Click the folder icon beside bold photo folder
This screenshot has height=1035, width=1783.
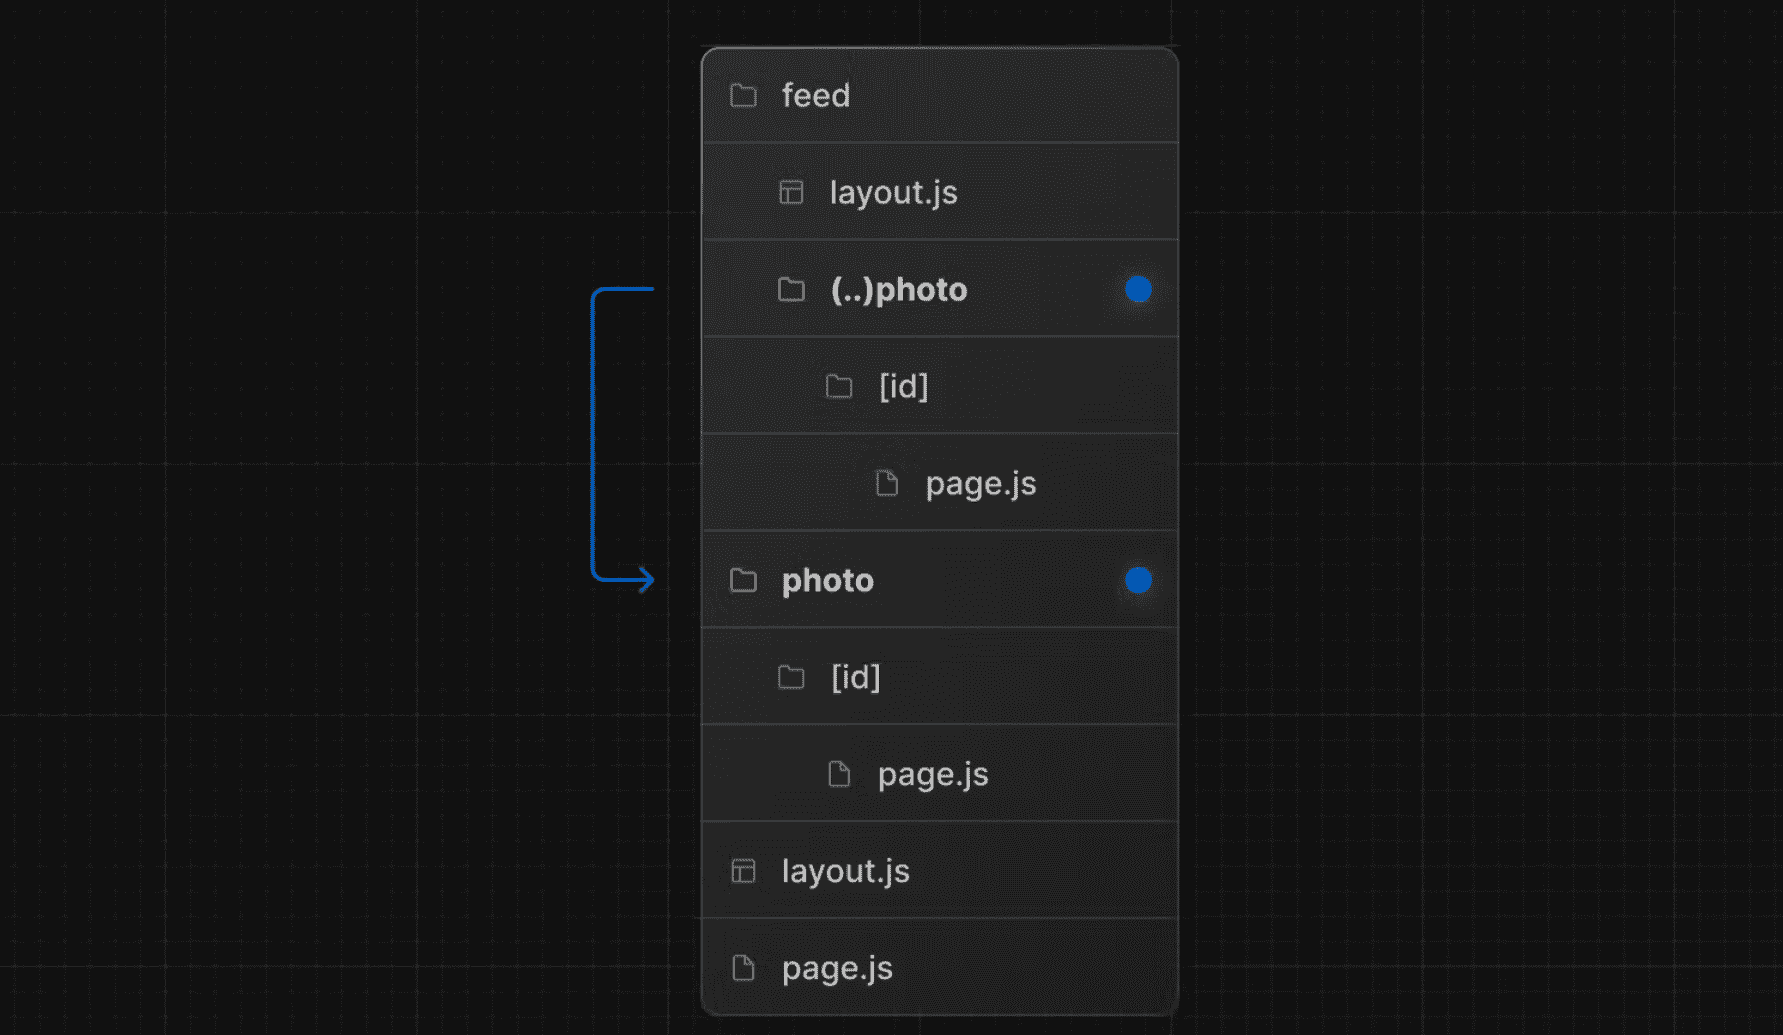pyautogui.click(x=743, y=581)
